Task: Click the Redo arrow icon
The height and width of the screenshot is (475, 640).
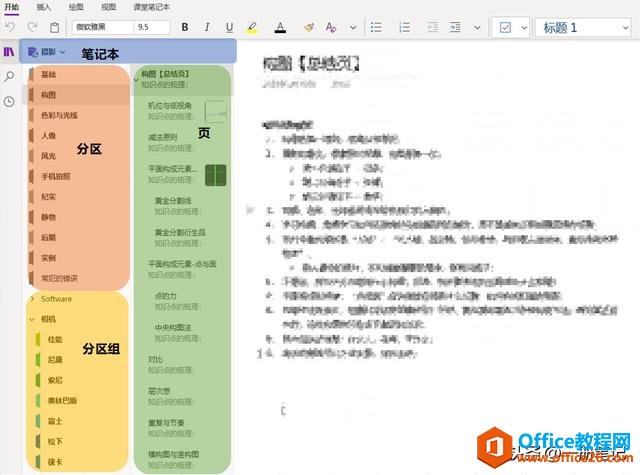Action: [x=32, y=27]
